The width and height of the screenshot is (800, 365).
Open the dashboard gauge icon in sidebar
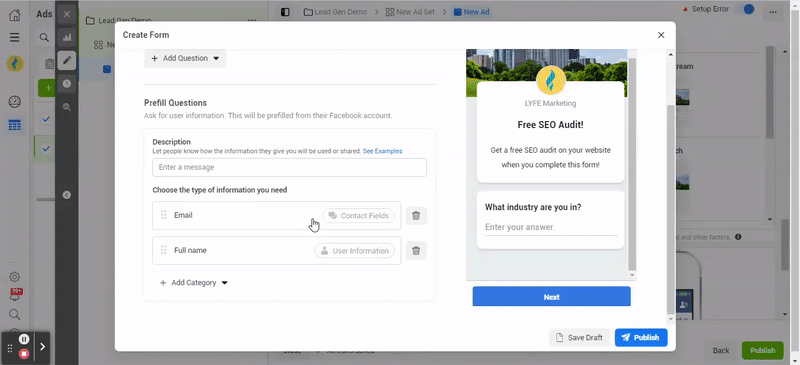click(15, 102)
